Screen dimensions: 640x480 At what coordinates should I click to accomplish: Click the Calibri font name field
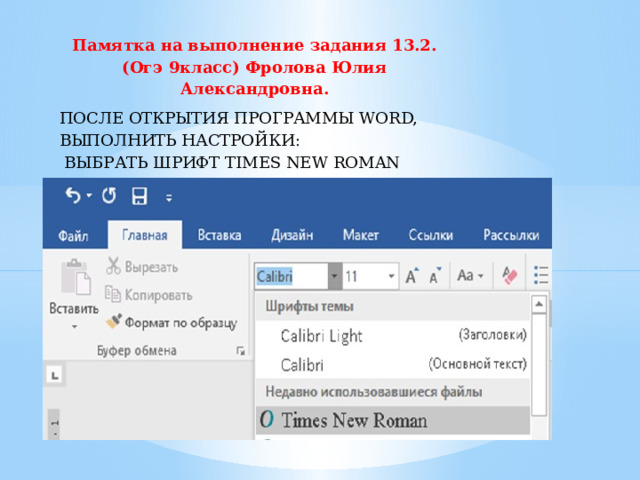click(291, 276)
